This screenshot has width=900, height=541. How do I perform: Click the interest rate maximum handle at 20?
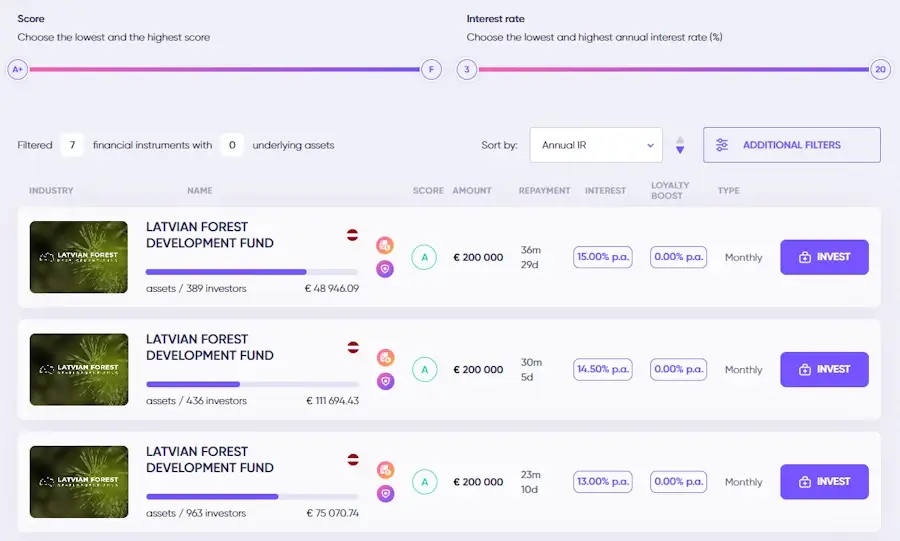point(880,70)
